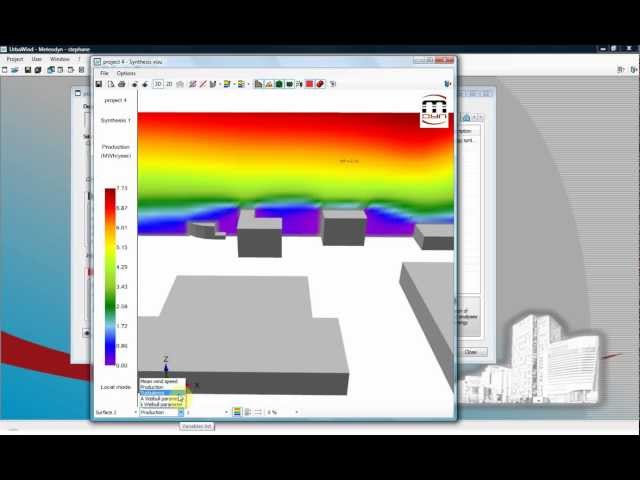This screenshot has width=640, height=480.
Task: Click the red sphere icon in toolbar
Action: 320,84
